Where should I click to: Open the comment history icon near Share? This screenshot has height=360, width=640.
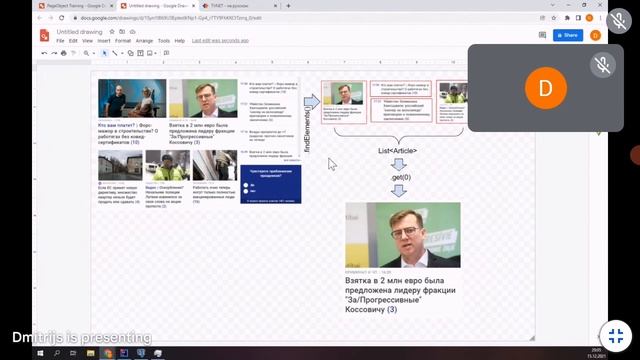(x=542, y=35)
